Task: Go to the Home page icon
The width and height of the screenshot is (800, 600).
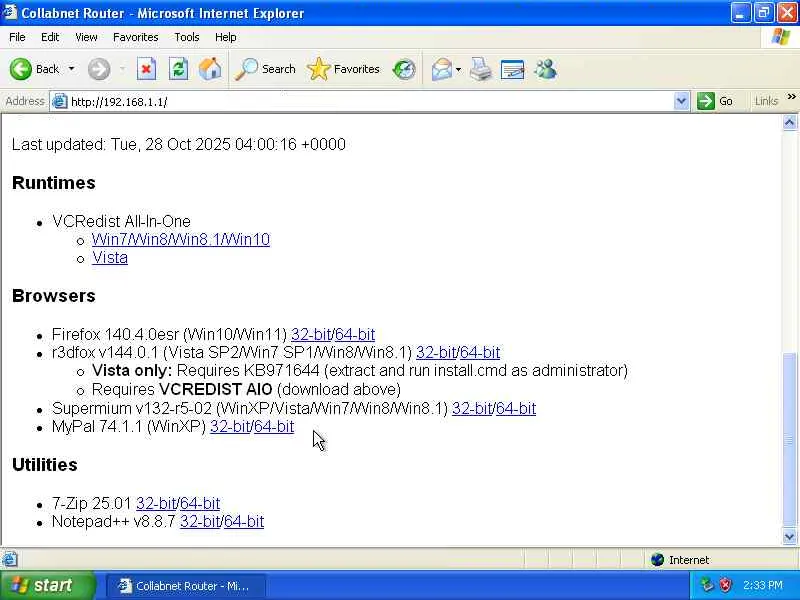Action: pyautogui.click(x=210, y=69)
